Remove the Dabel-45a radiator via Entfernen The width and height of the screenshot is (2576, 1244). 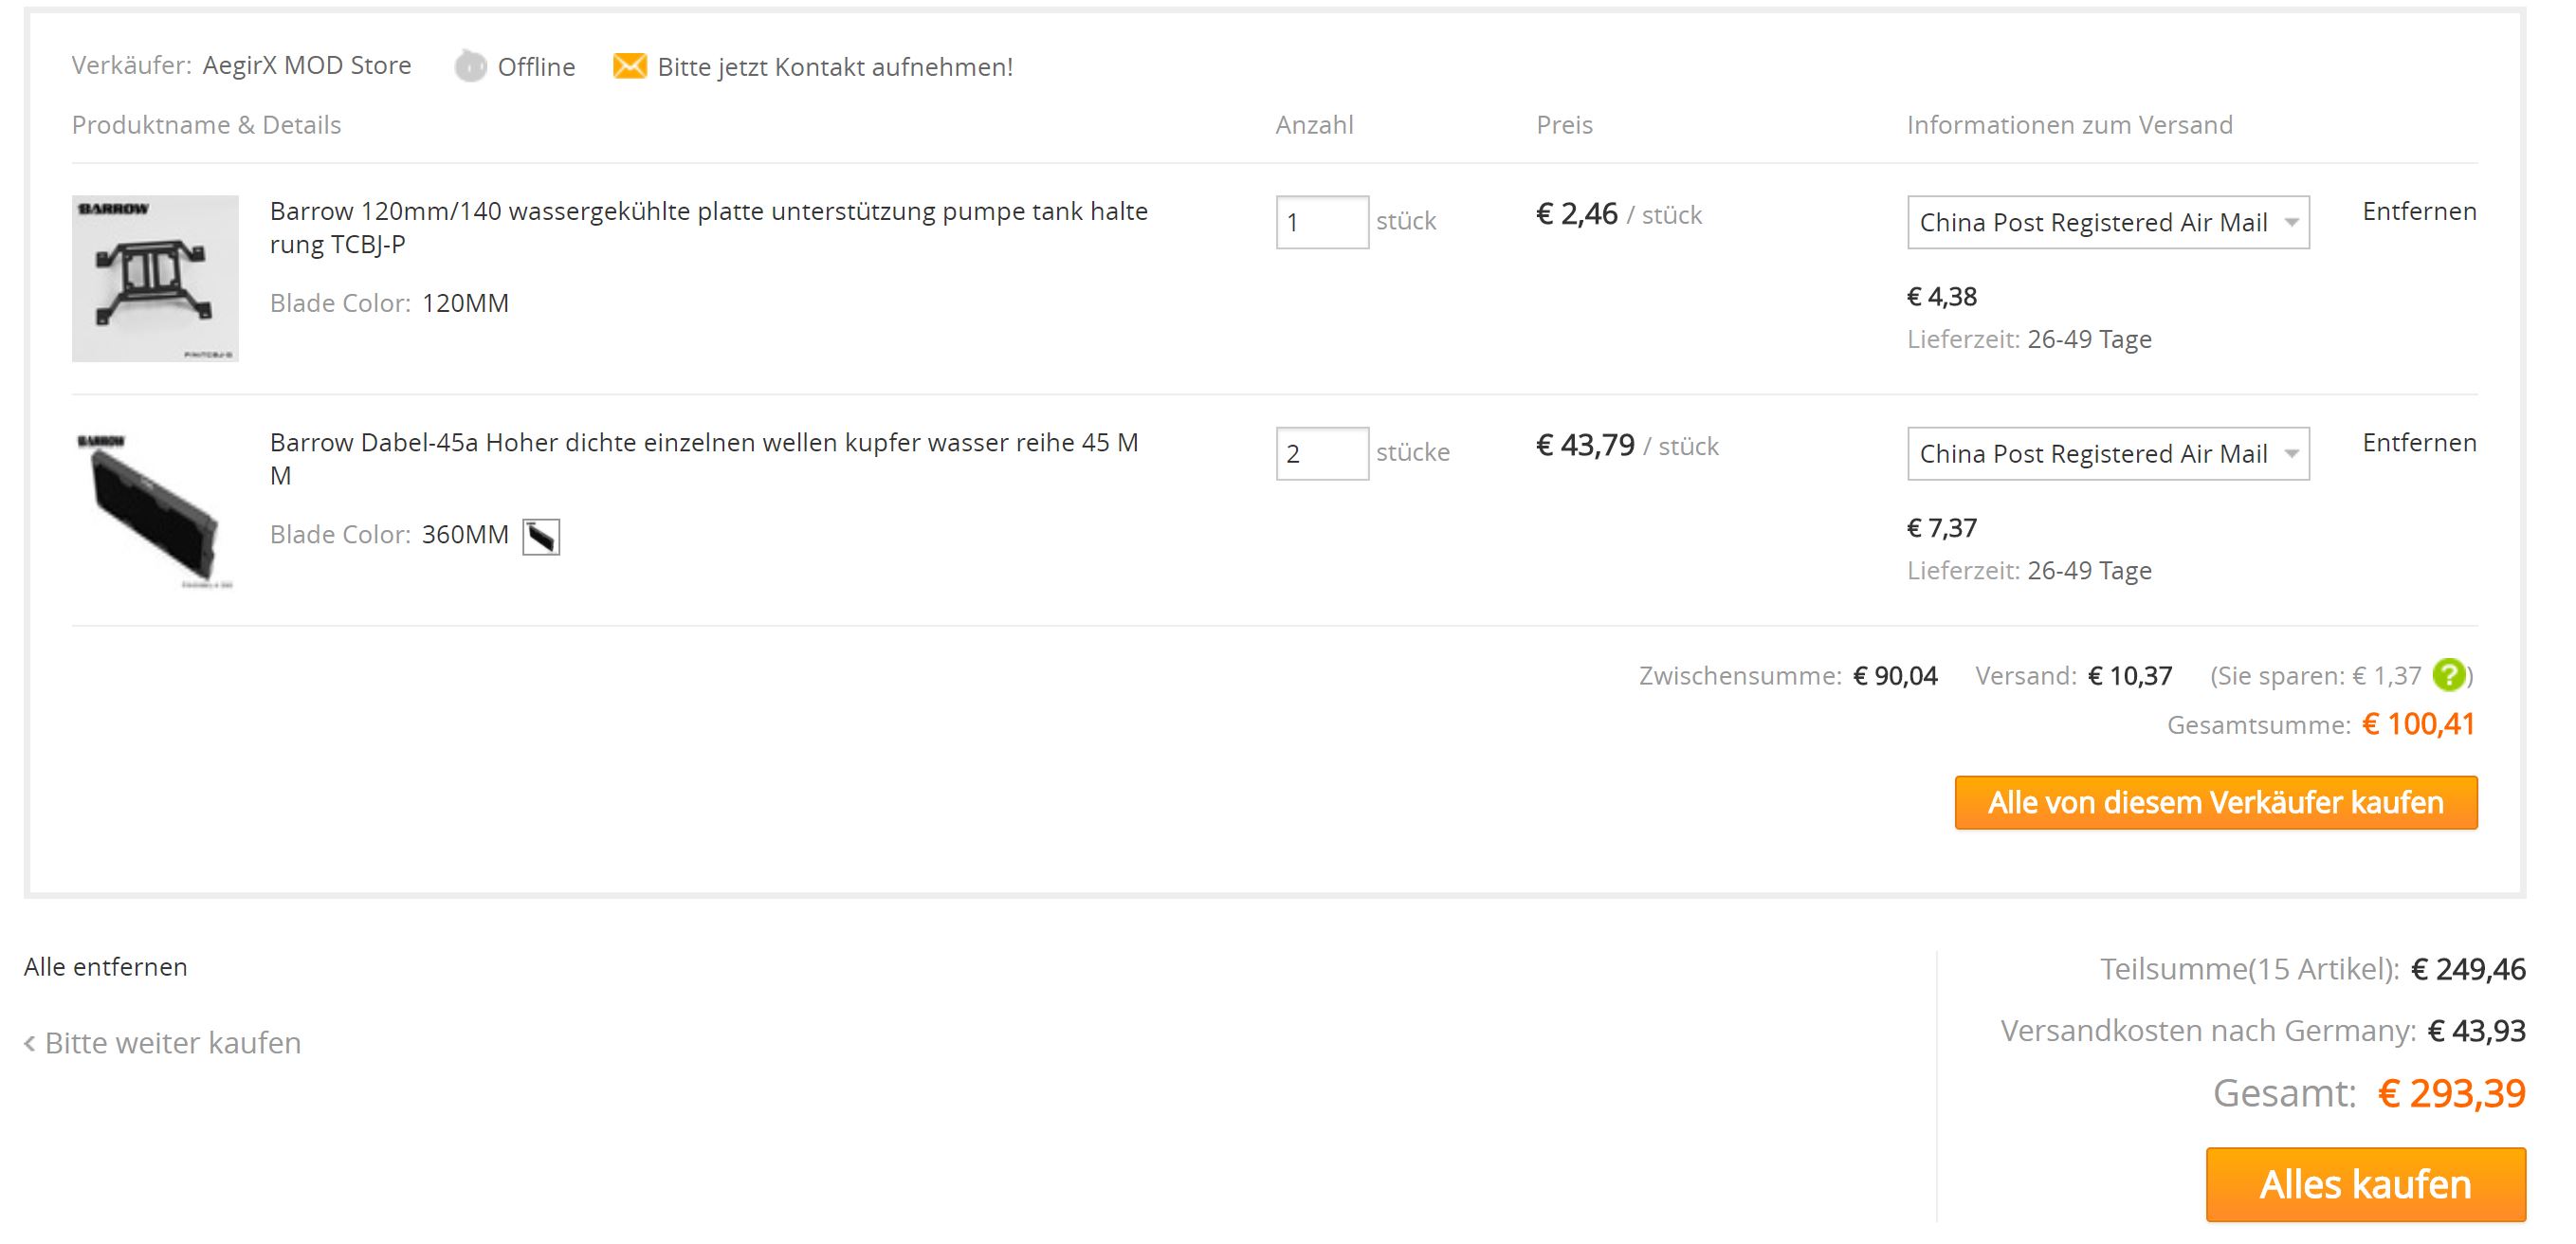[2418, 442]
